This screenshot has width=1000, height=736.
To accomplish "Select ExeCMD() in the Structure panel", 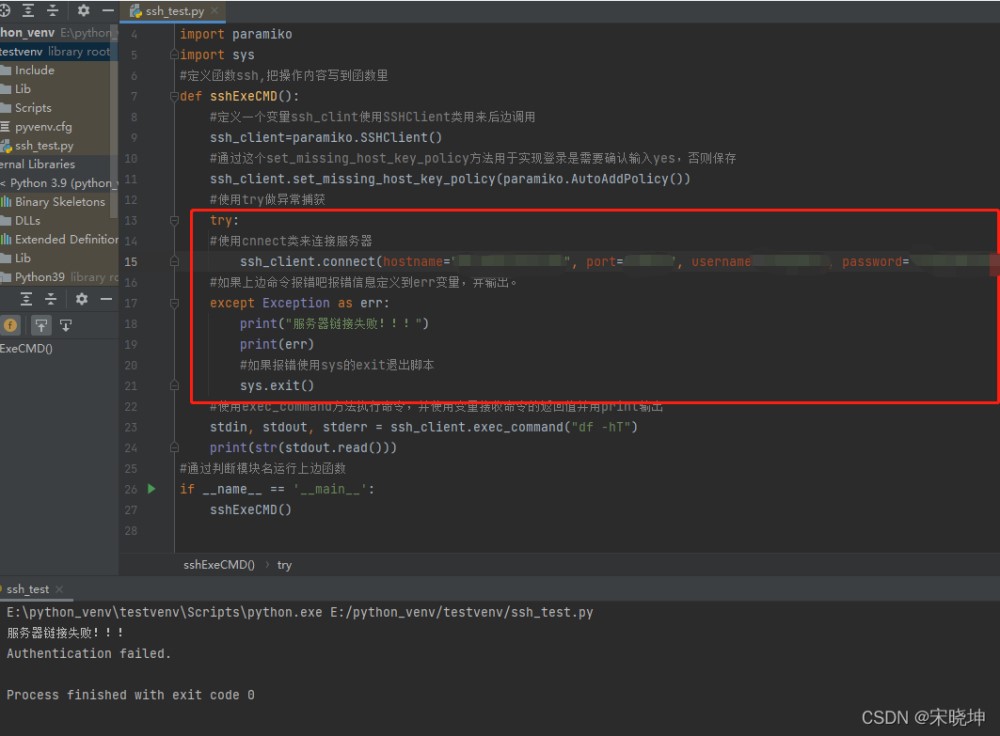I will [26, 348].
